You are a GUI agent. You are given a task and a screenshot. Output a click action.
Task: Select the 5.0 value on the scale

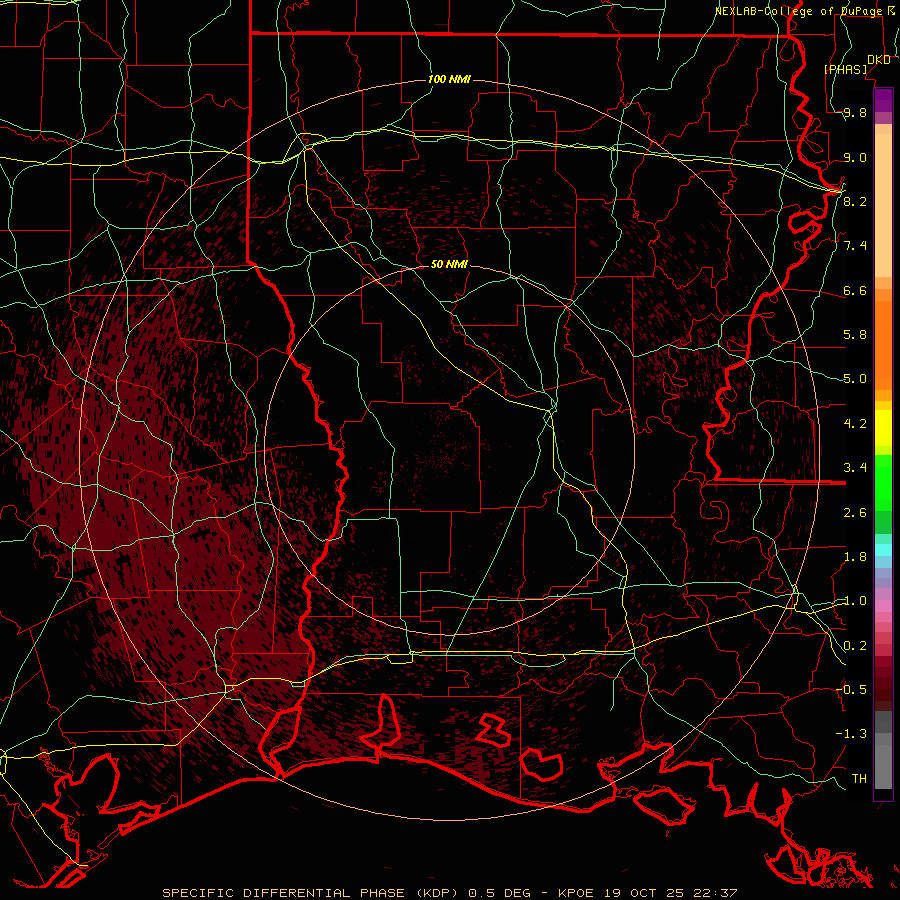coord(855,379)
